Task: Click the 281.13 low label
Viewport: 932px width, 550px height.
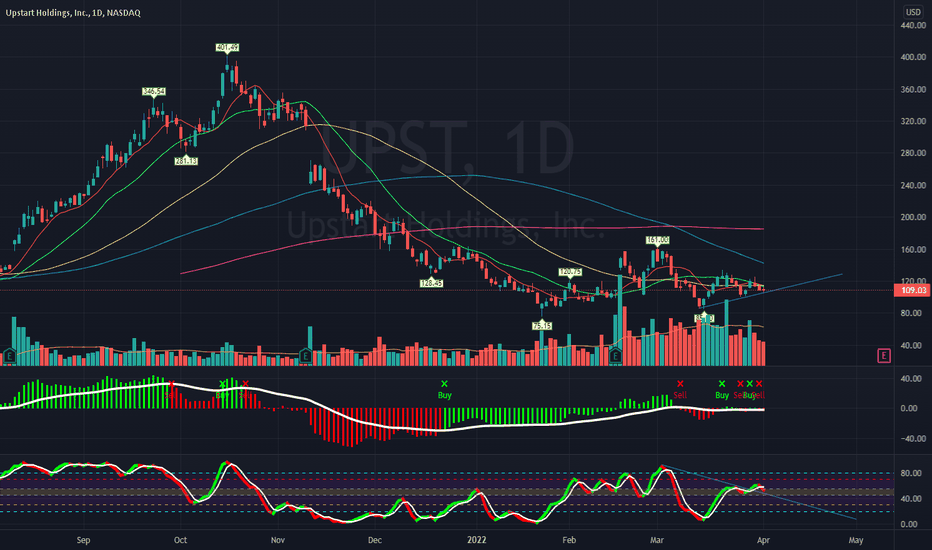Action: pyautogui.click(x=186, y=161)
